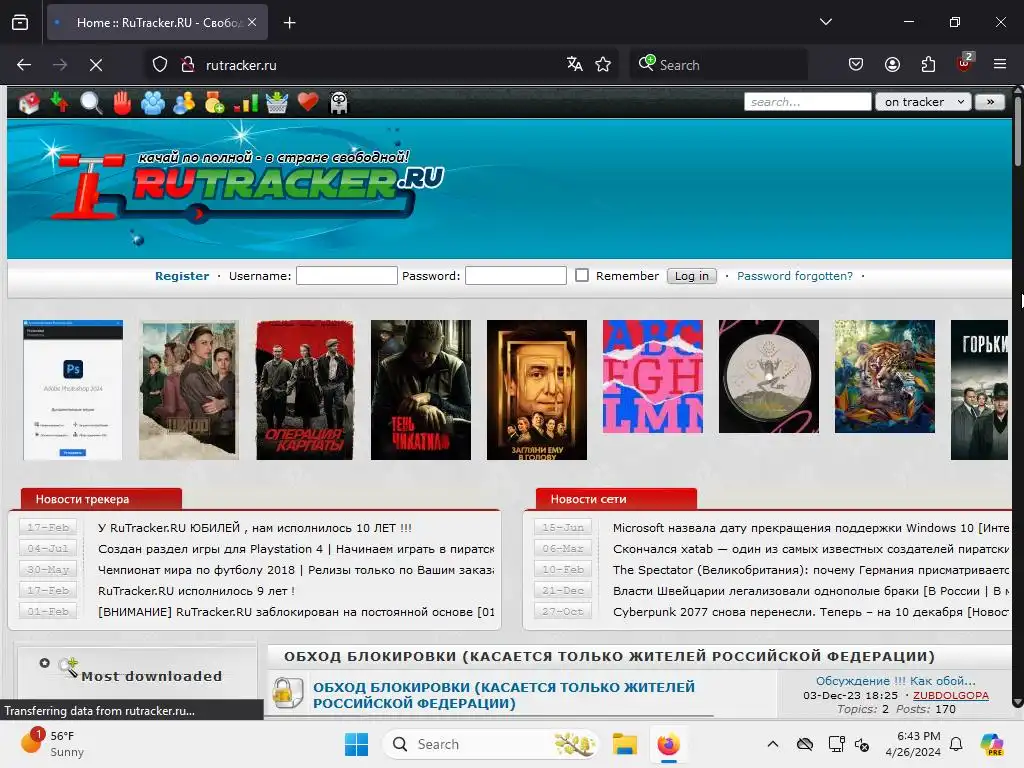Stop page loading with the X button
Image resolution: width=1024 pixels, height=768 pixels.
[96, 65]
